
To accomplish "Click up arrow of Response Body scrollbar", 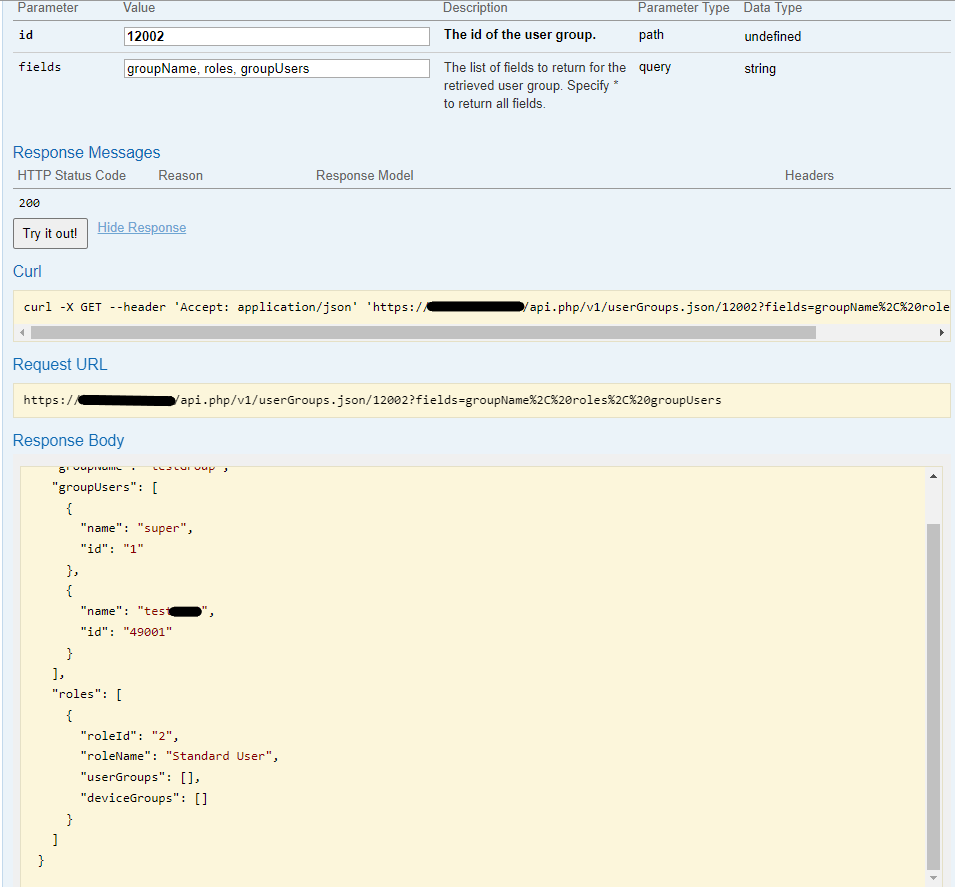I will (x=933, y=476).
